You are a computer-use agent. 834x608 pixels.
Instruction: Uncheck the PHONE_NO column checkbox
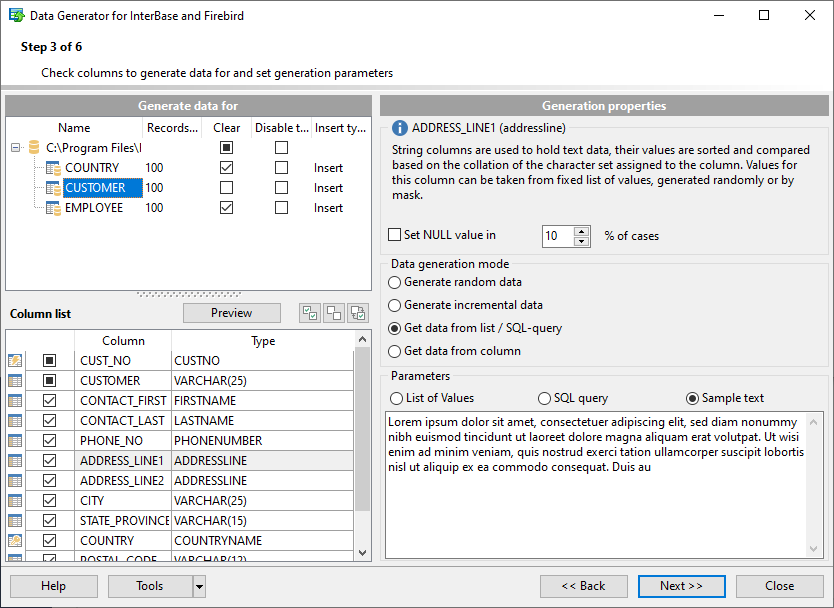click(49, 440)
